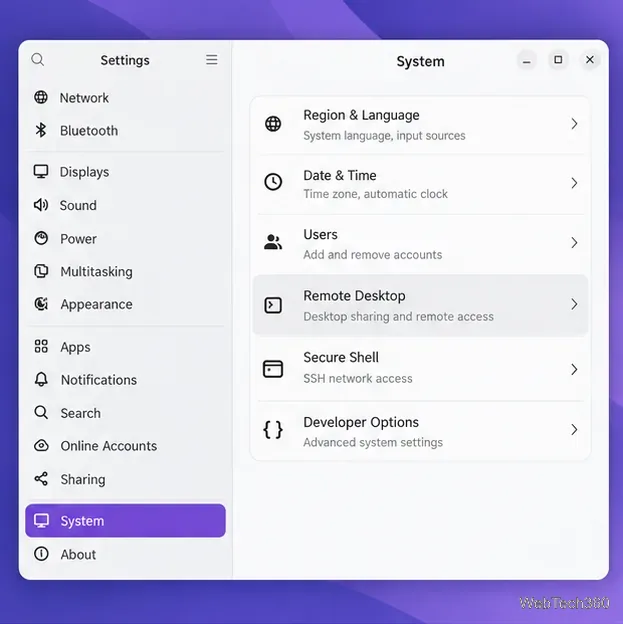This screenshot has height=624, width=623.
Task: Expand Developer Options row chevron
Action: 574,430
